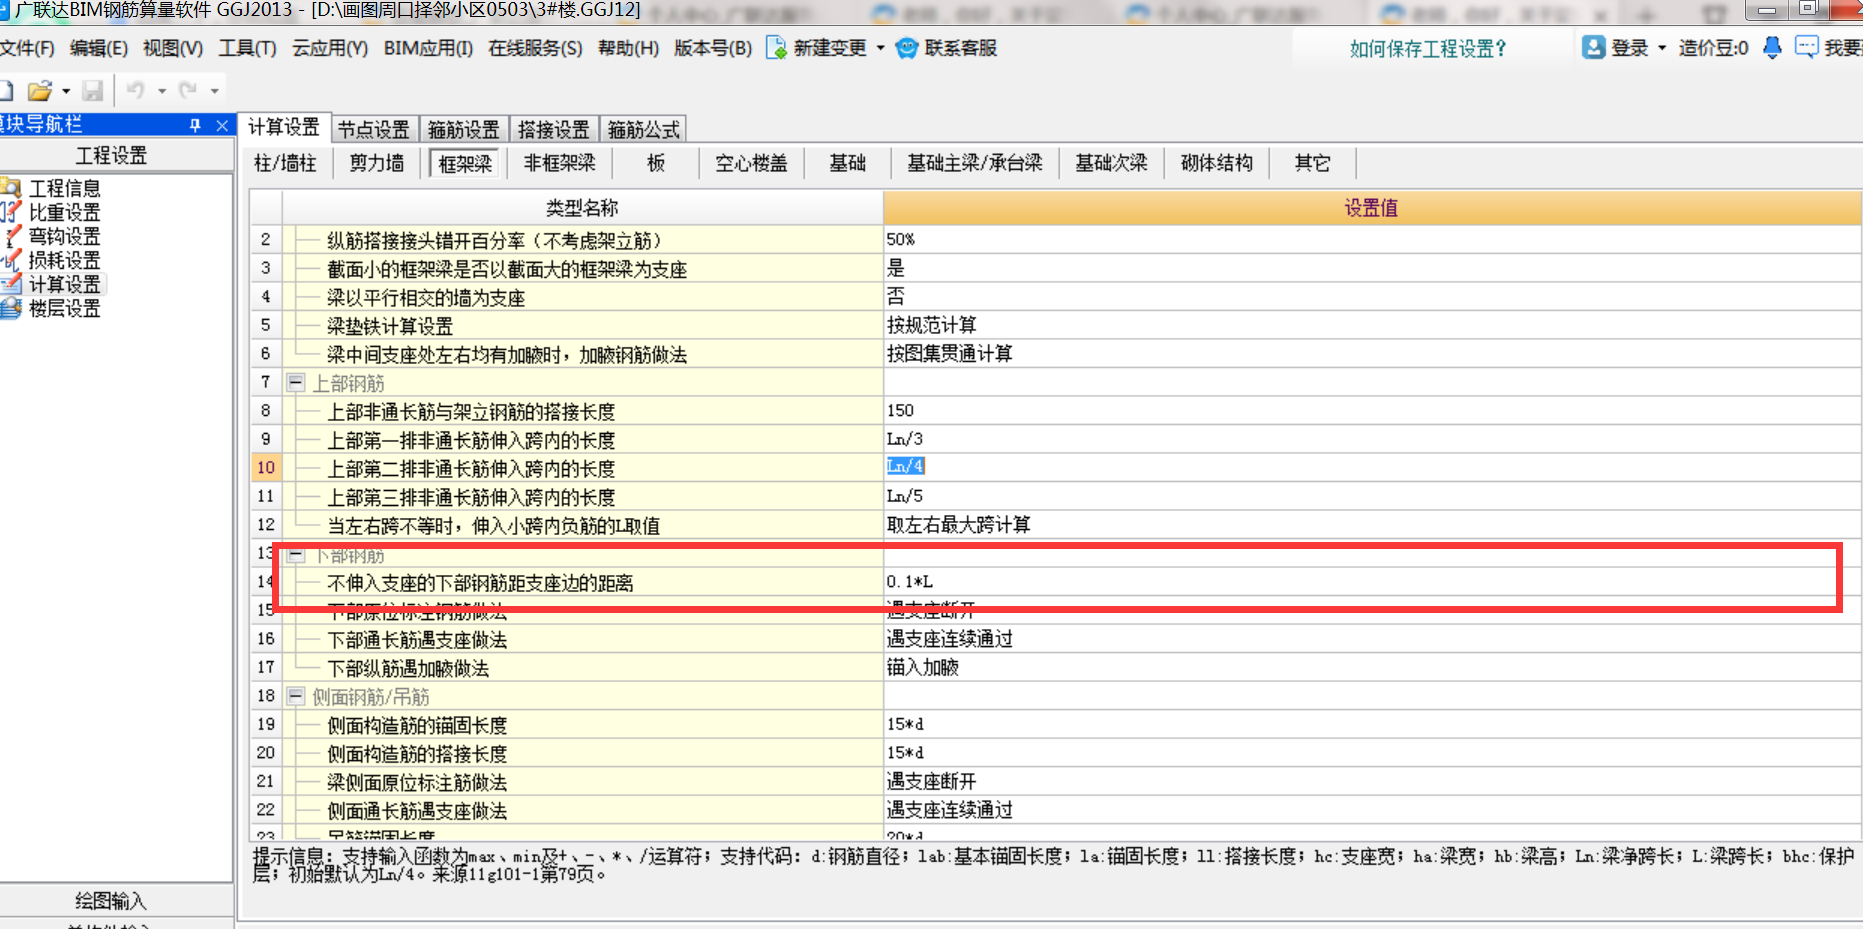Viewport: 1863px width, 929px height.
Task: Click the 造价豆:0 balance label
Action: pos(1713,48)
